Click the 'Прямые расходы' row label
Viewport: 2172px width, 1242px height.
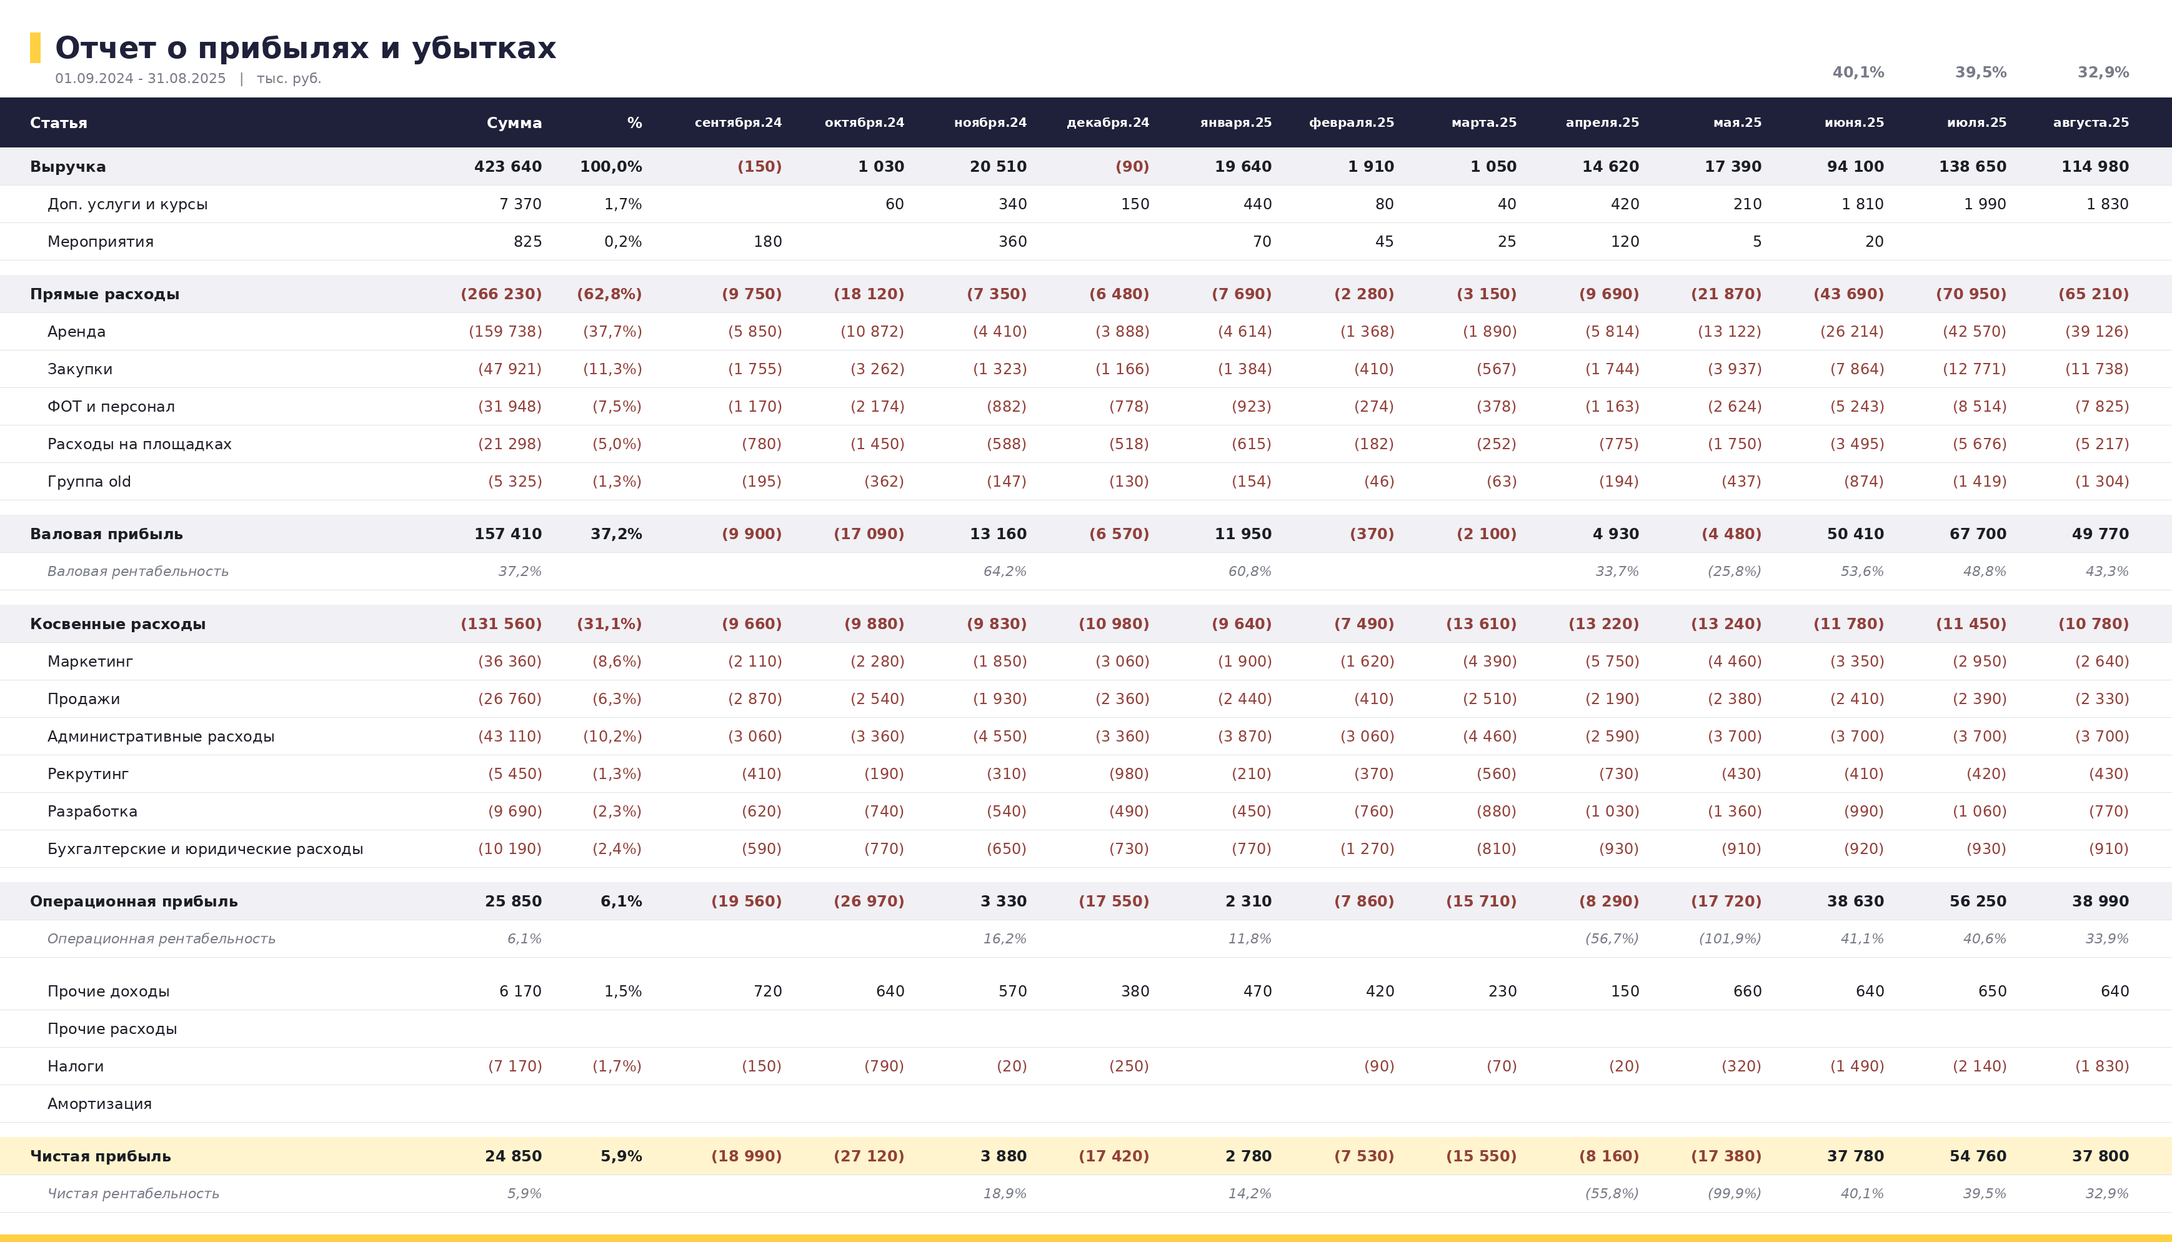105,294
